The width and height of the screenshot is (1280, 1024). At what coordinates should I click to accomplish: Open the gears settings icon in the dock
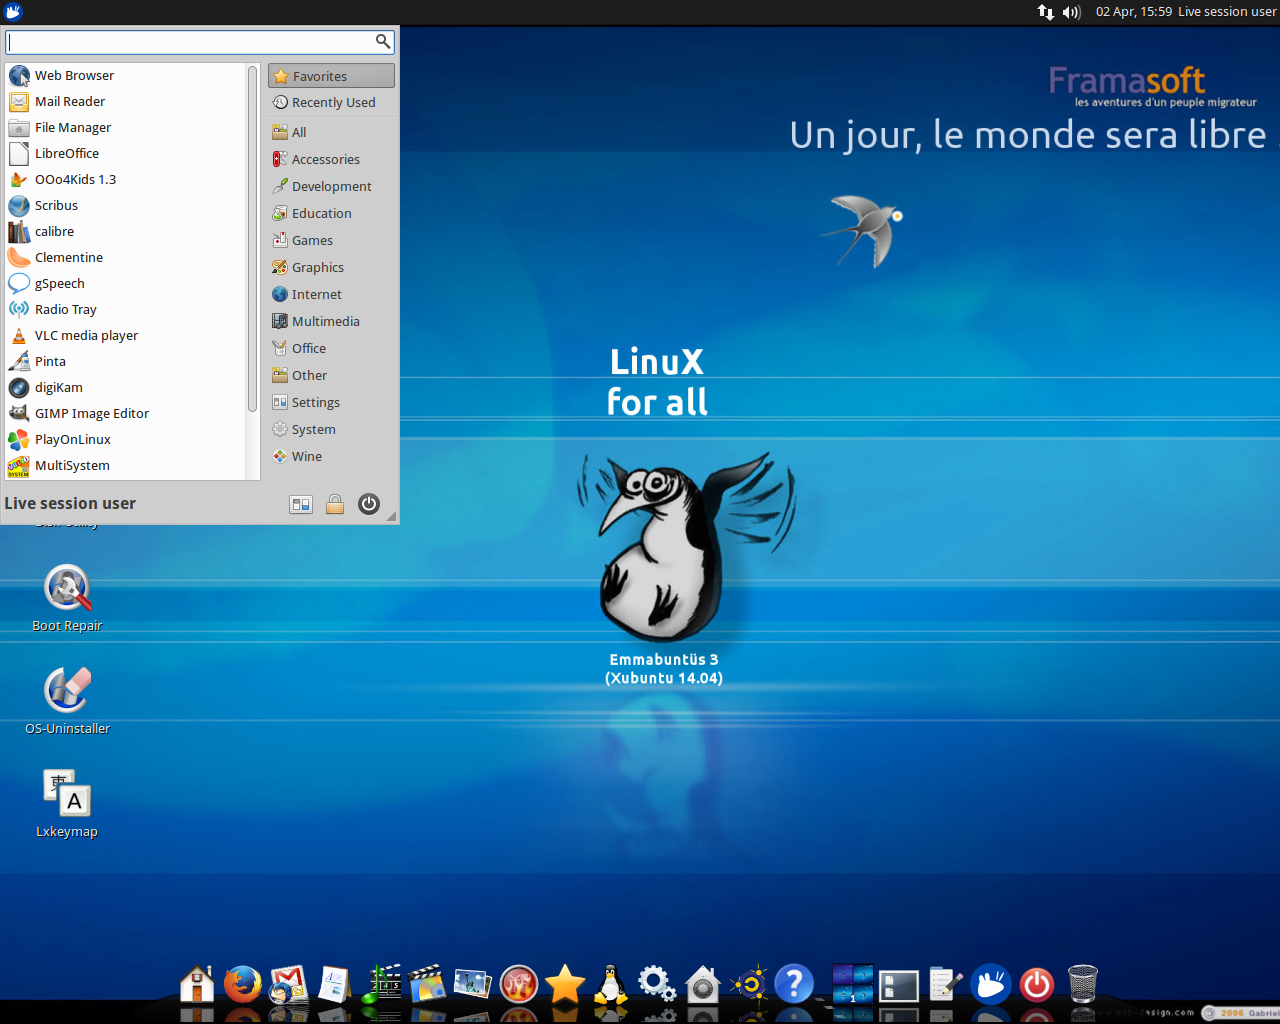657,984
